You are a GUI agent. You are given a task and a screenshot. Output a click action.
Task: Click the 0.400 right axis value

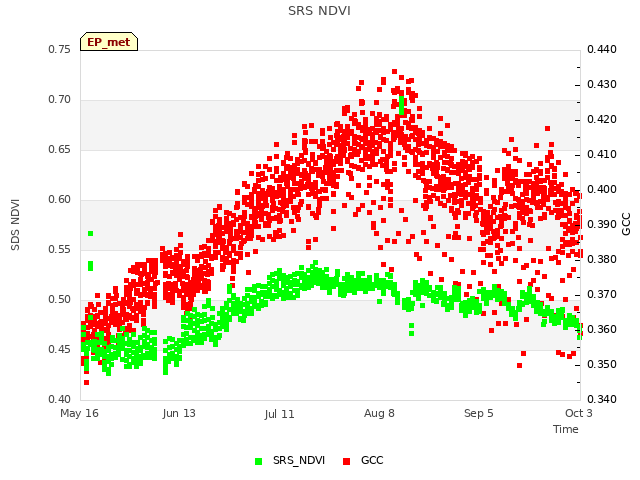click(x=602, y=189)
